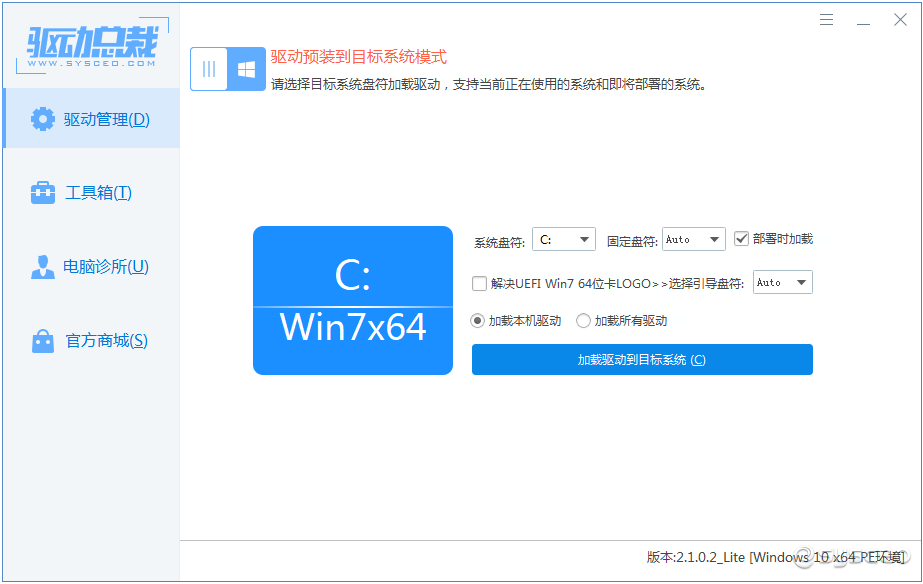Click the person icon for 电脑诊所
923x584 pixels.
pyautogui.click(x=42, y=267)
